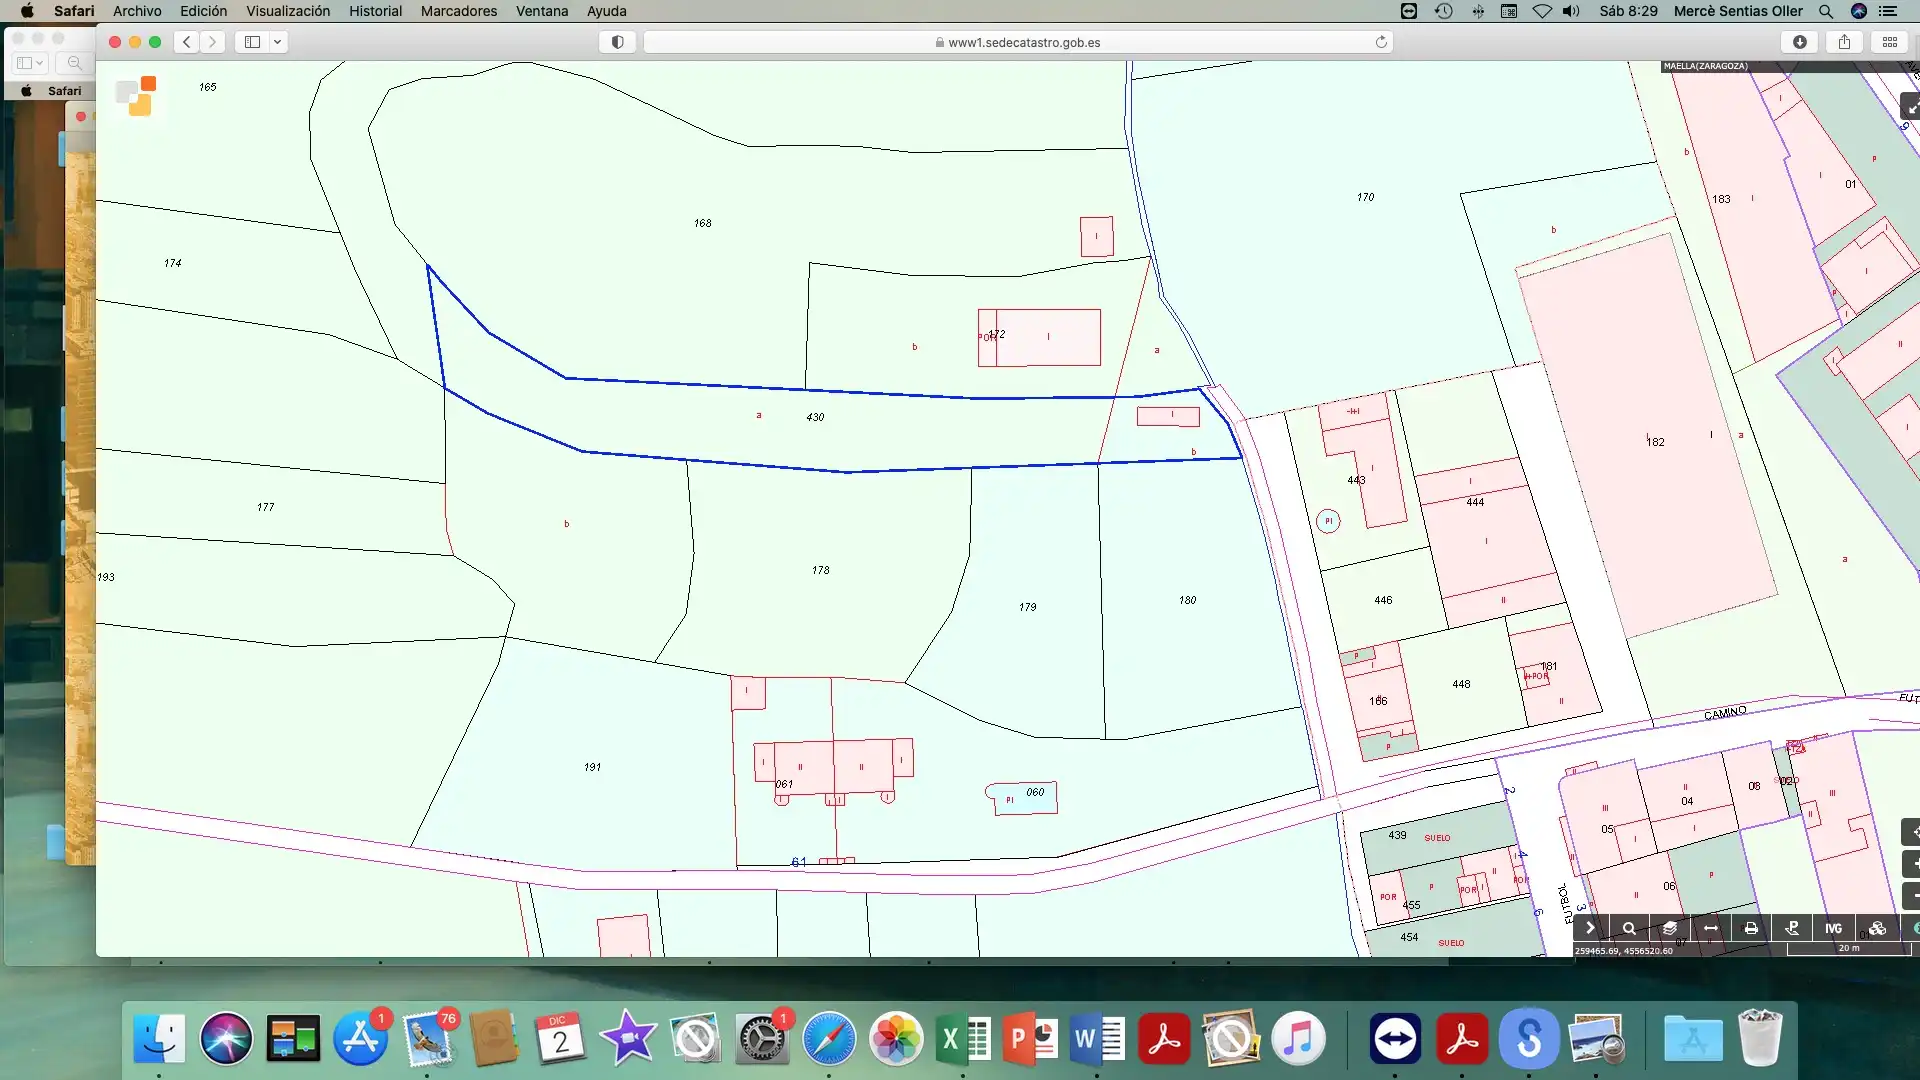Open Notification Center list icon
The height and width of the screenshot is (1080, 1920).
(1888, 11)
